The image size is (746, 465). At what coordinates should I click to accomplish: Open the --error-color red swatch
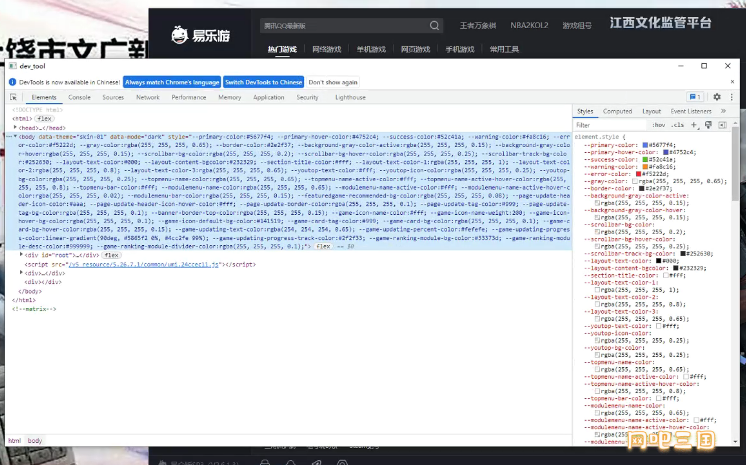(x=638, y=174)
